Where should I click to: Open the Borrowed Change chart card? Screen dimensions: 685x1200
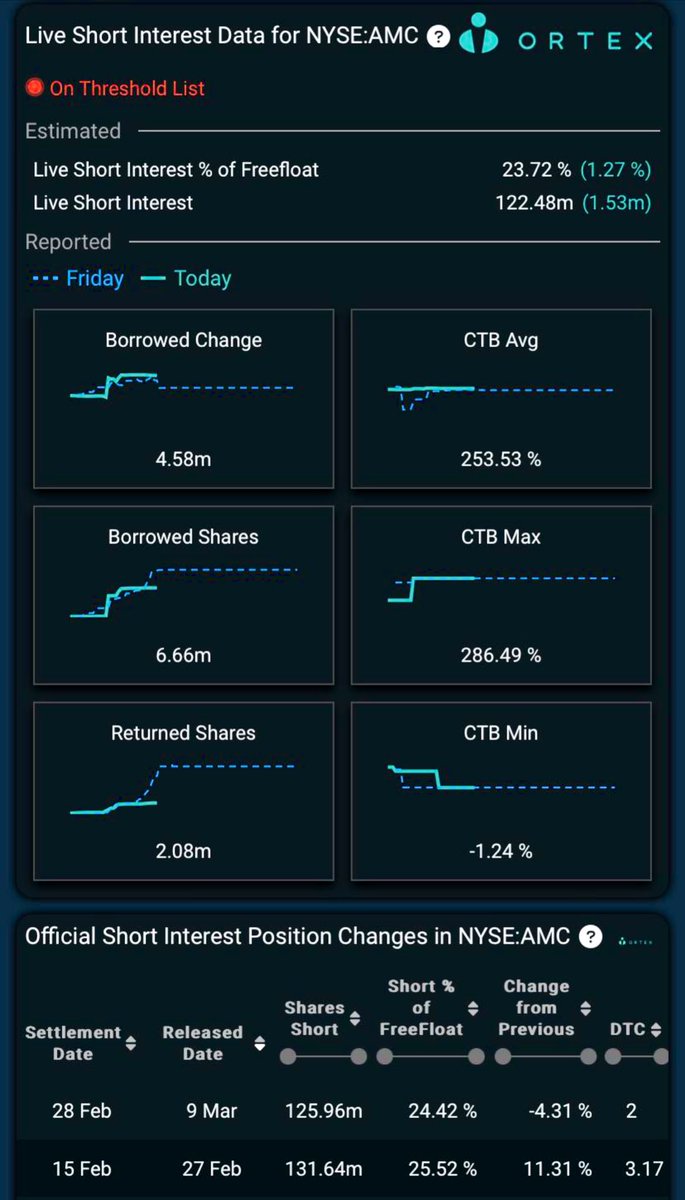184,399
